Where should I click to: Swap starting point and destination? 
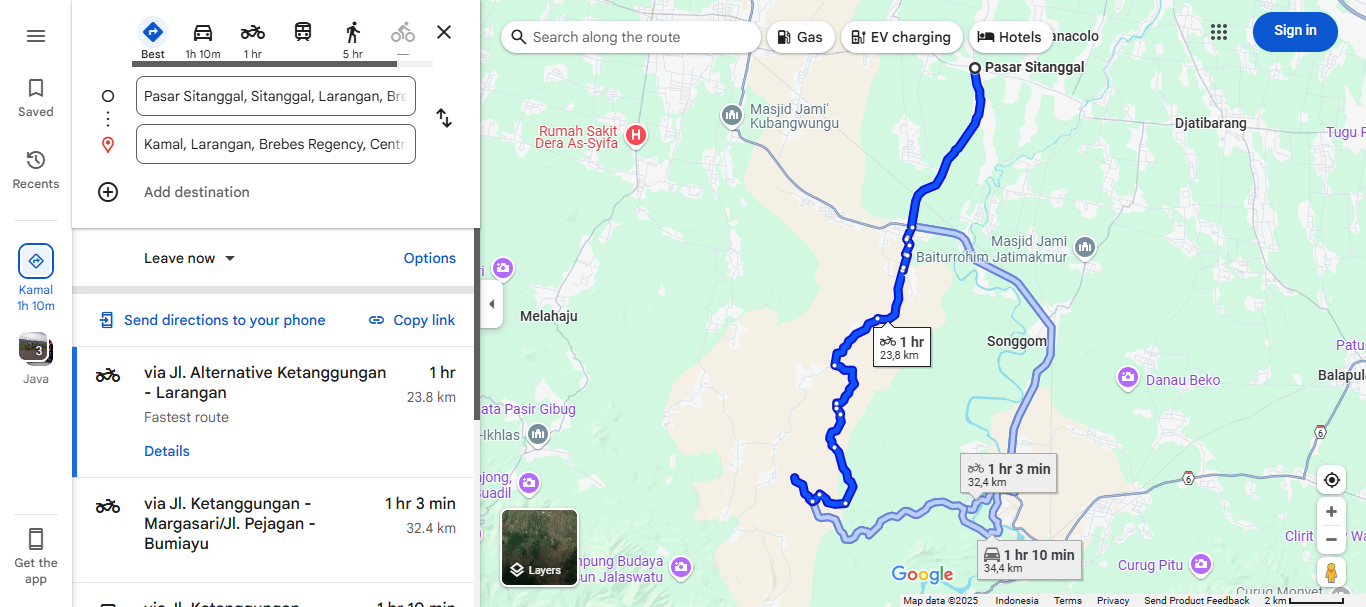coord(444,118)
